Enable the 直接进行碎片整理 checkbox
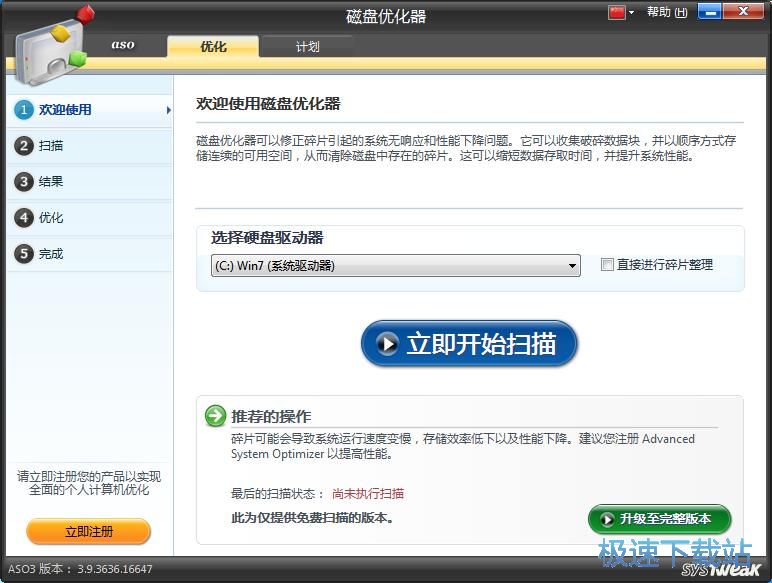Screen dimensions: 772x583 click(x=607, y=264)
